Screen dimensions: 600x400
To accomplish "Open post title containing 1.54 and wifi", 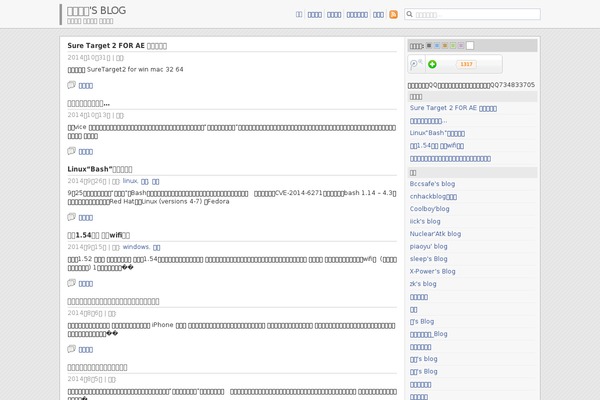I will tap(99, 235).
